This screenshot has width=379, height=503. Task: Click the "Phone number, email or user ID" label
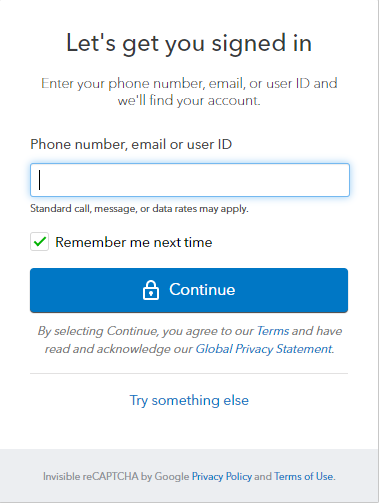(x=131, y=144)
